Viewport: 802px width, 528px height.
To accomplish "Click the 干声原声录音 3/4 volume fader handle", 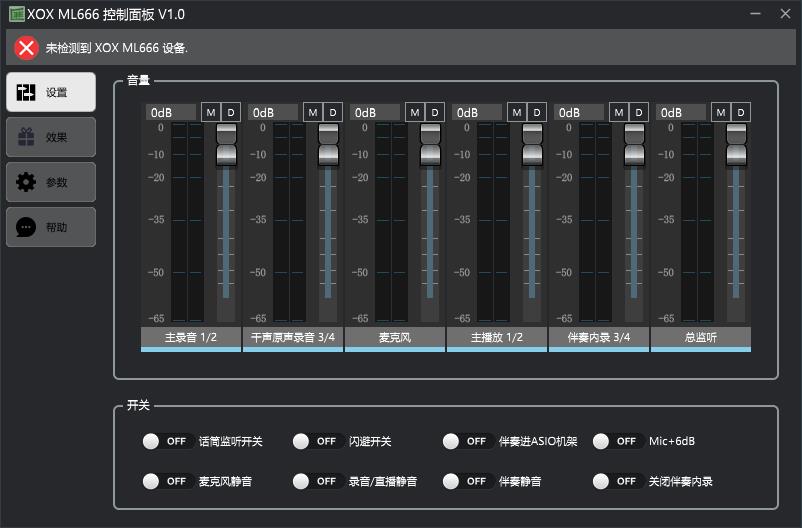I will 328,144.
